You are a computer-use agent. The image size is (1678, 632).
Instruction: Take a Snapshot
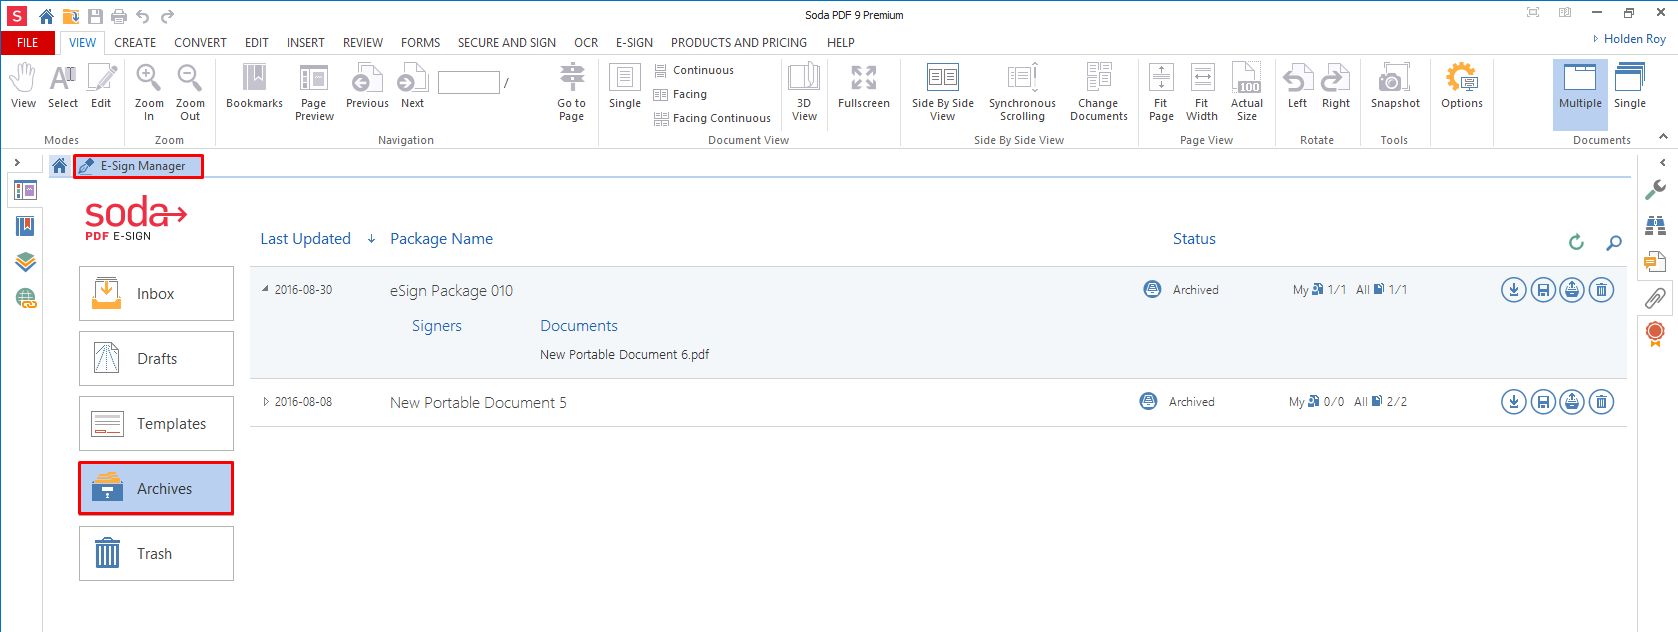[x=1395, y=86]
